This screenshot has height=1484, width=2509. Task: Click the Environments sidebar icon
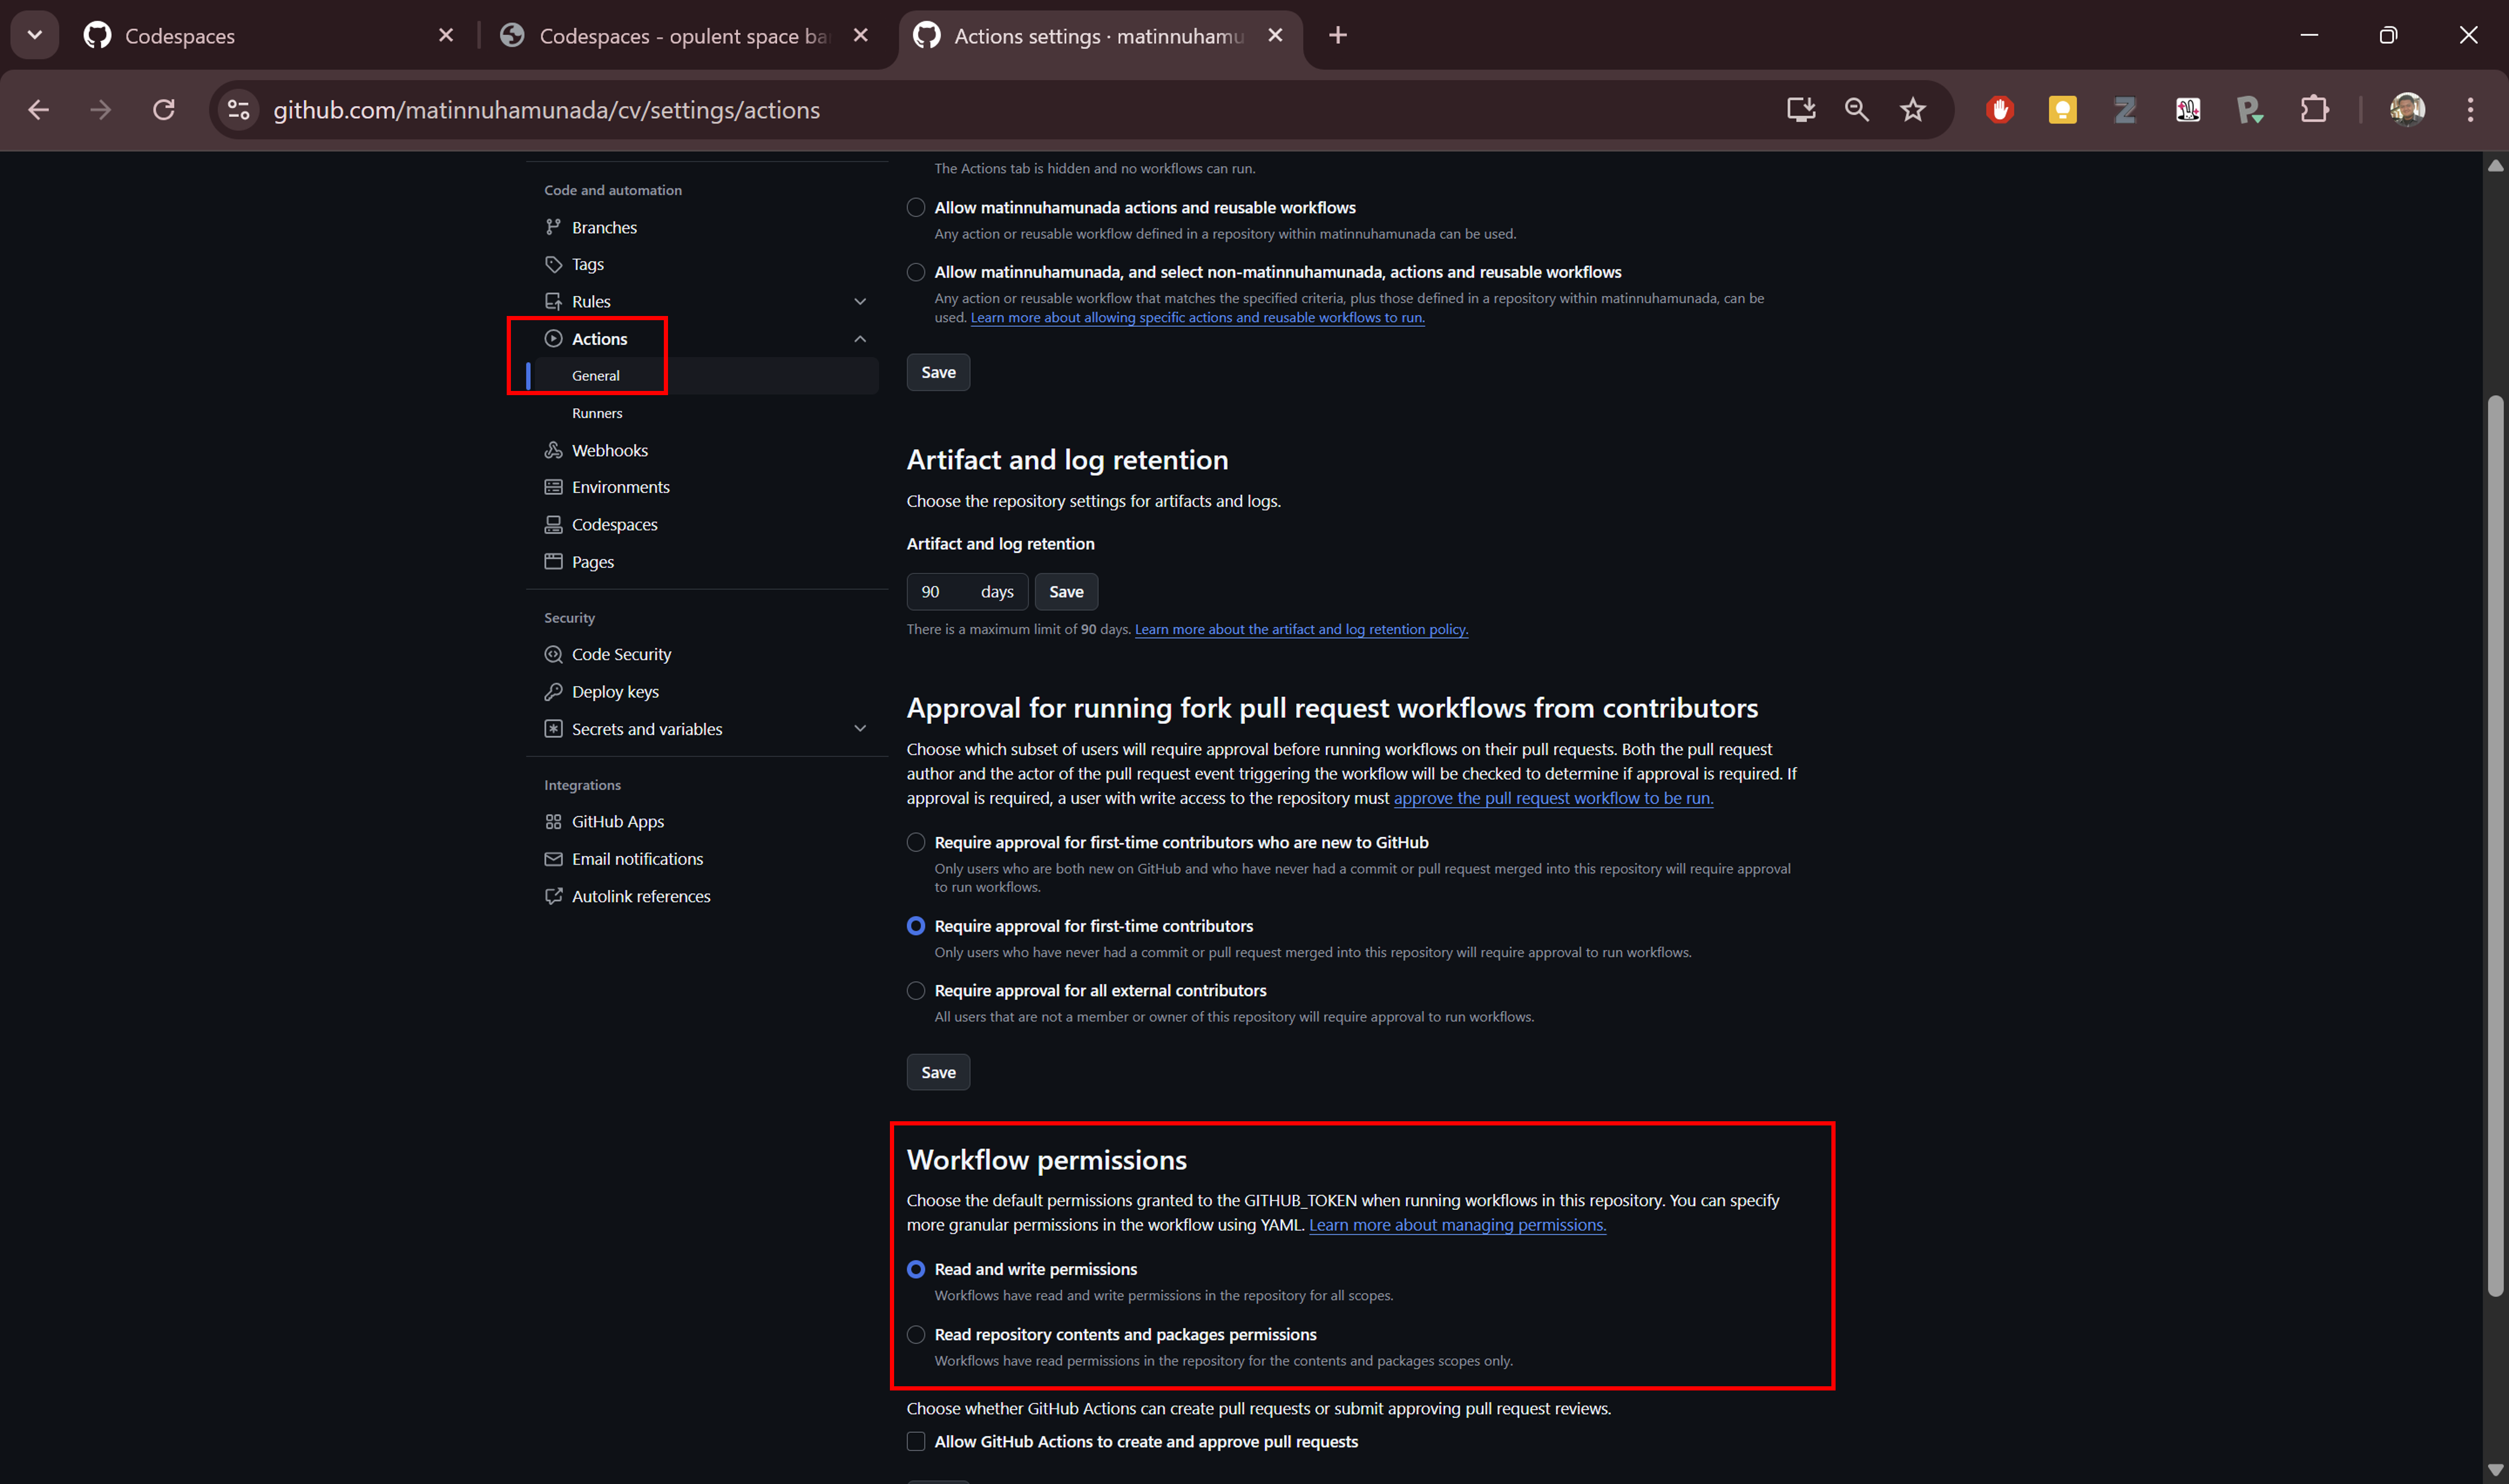pyautogui.click(x=555, y=487)
